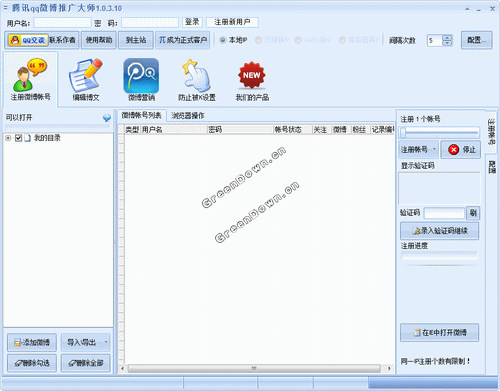Click the 注册新用户 button
The image size is (500, 391).
point(232,22)
